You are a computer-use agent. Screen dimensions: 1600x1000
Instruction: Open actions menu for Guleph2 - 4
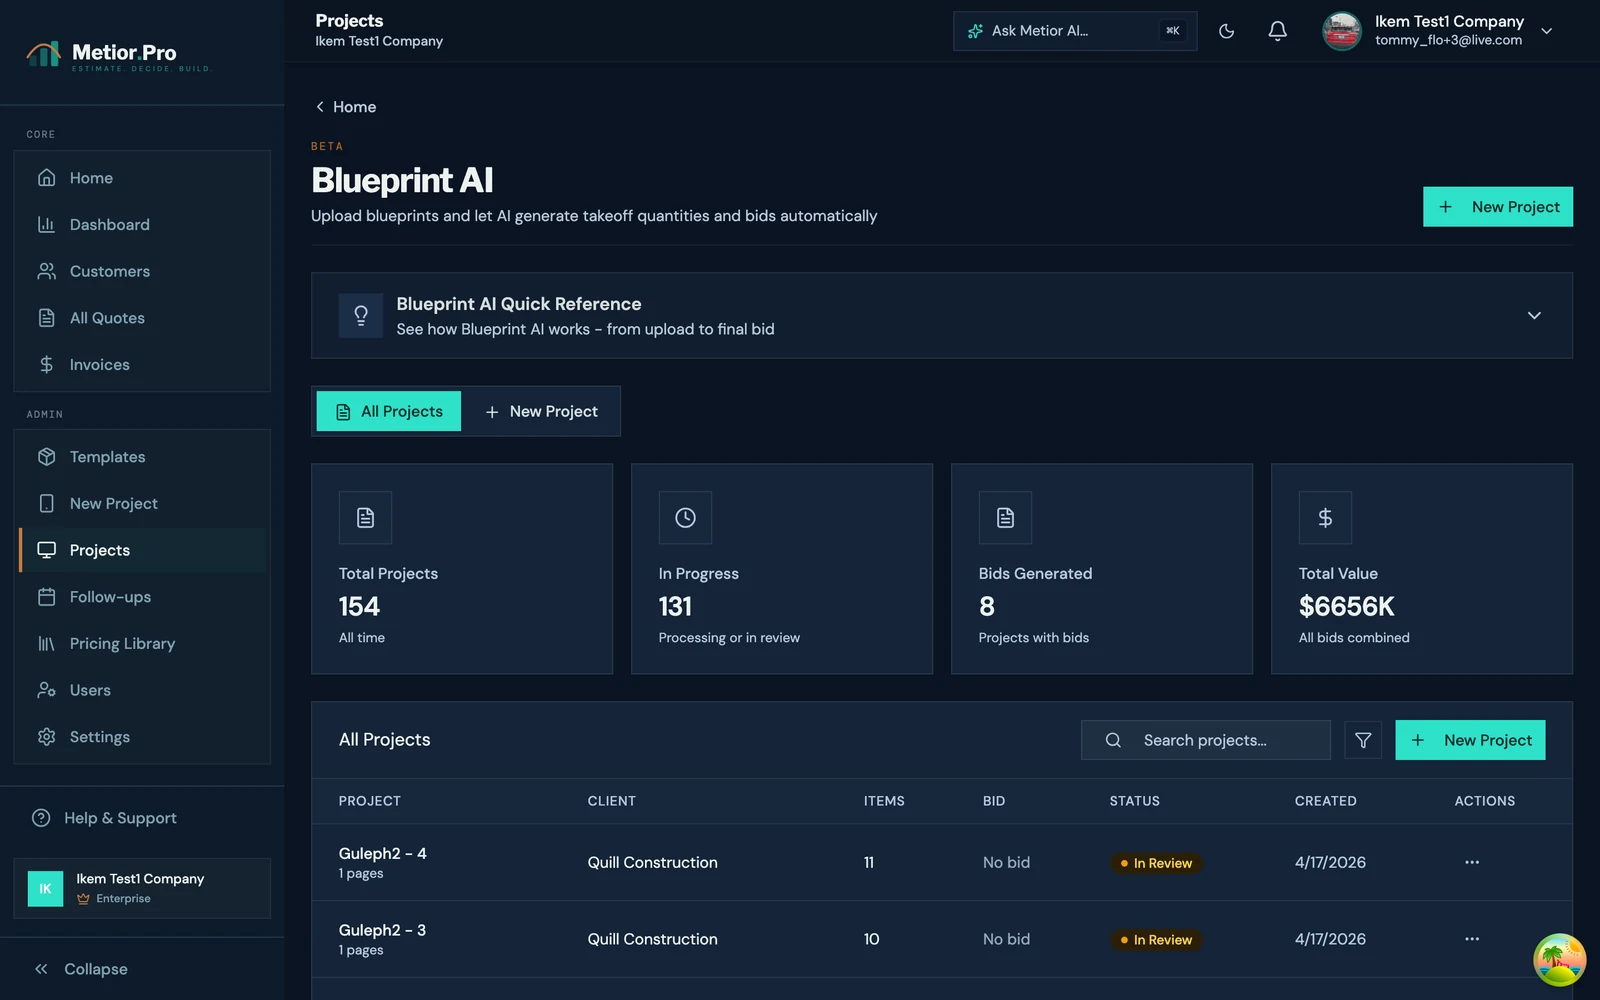(x=1472, y=862)
